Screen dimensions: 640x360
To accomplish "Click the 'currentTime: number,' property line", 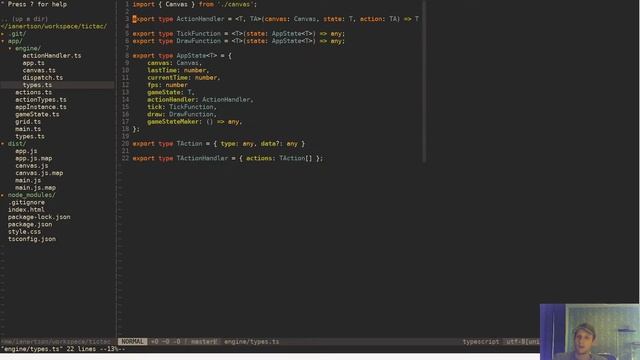I will tap(184, 78).
